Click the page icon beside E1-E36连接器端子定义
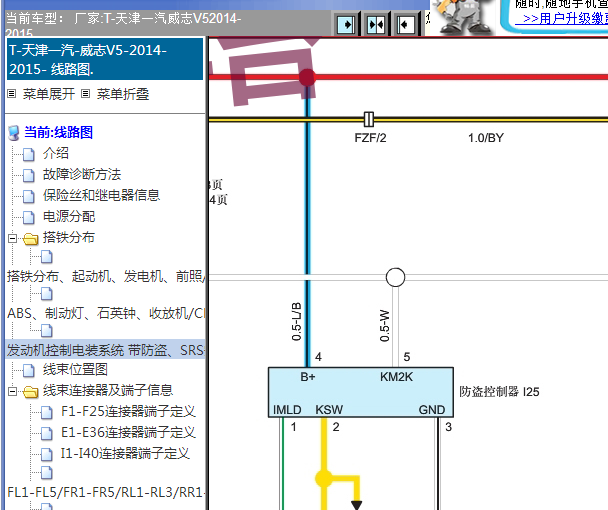The width and height of the screenshot is (608, 510). coord(47,433)
